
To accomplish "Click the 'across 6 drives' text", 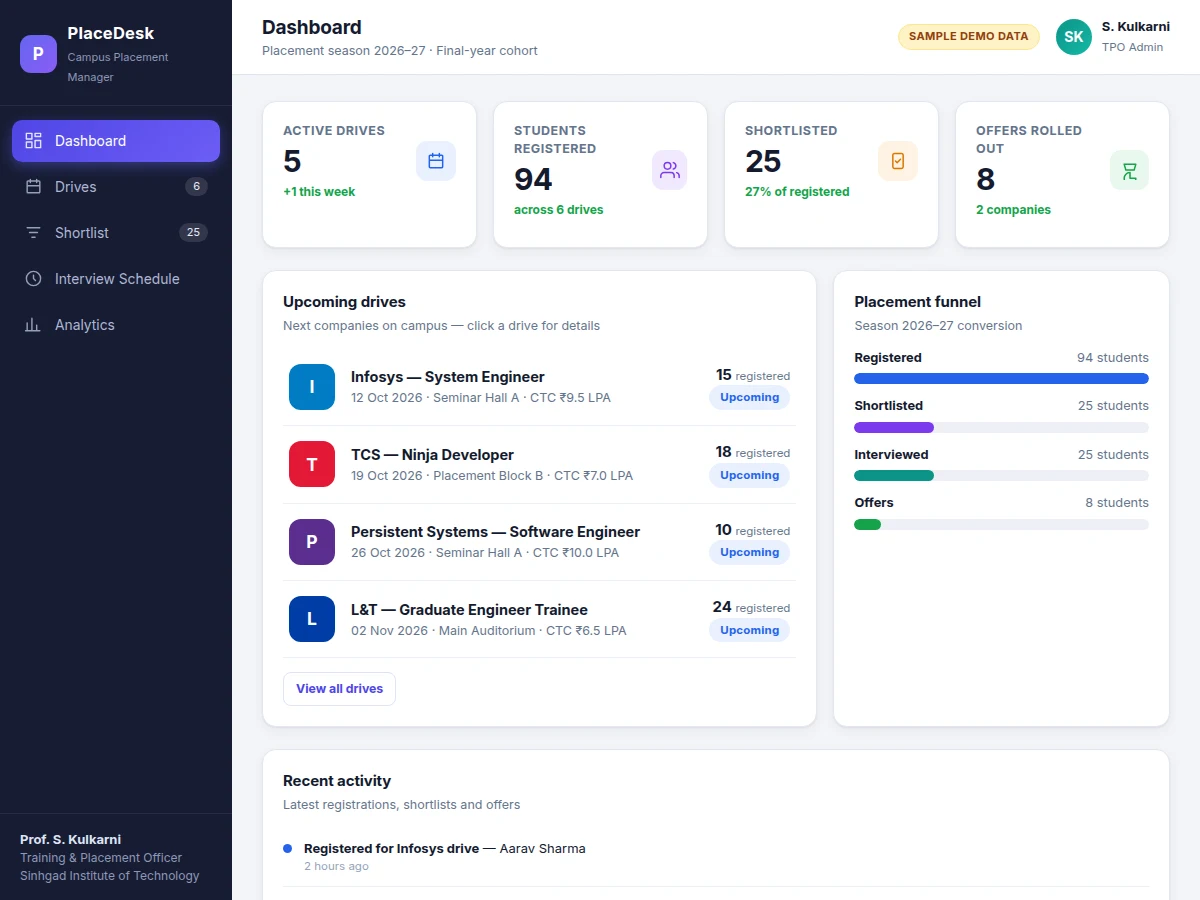I will point(559,210).
